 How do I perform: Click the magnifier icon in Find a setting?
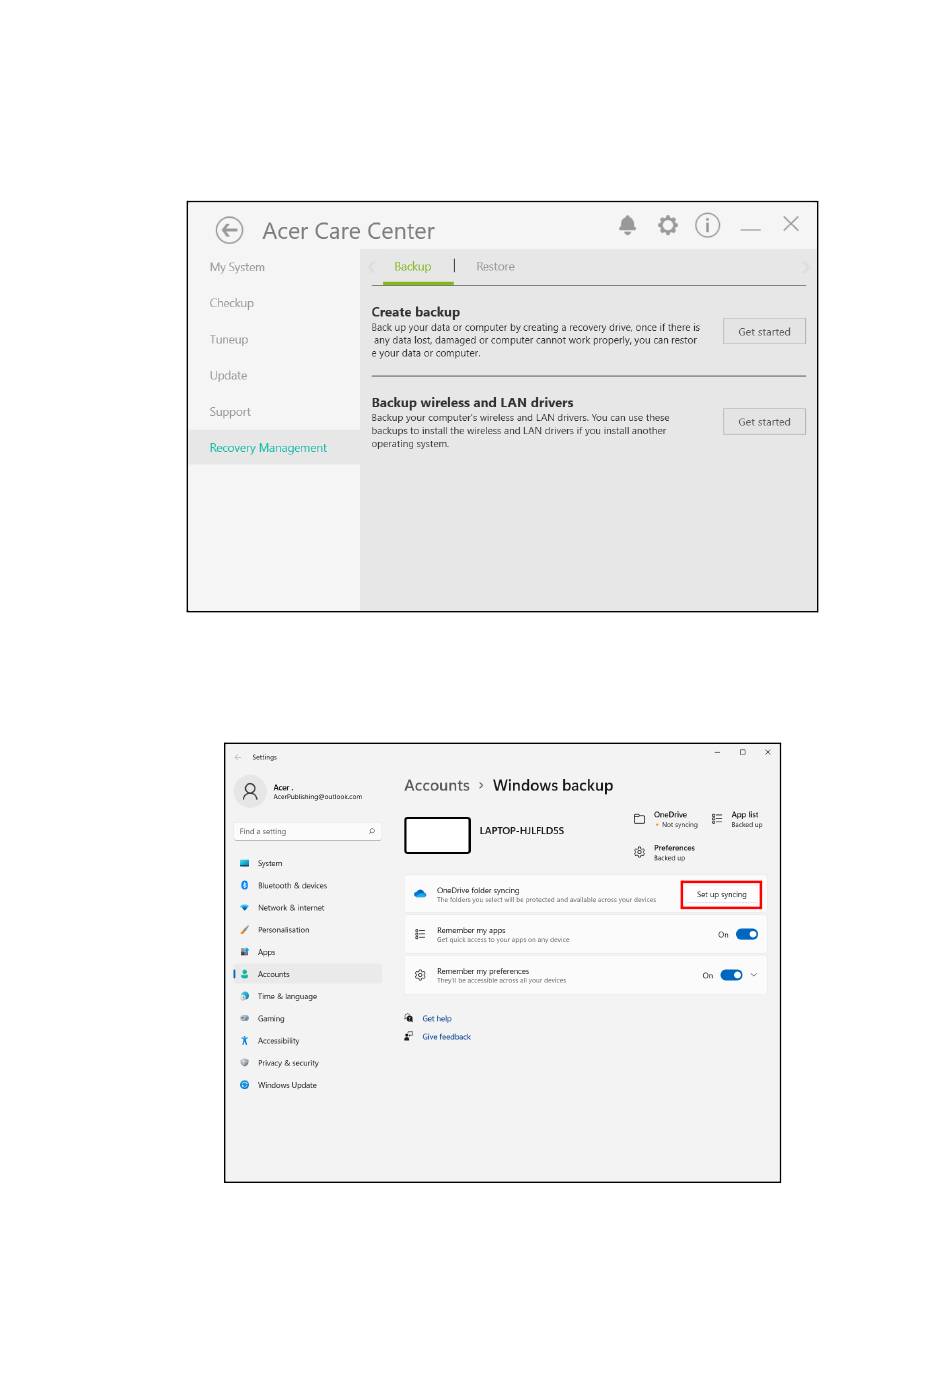click(372, 831)
